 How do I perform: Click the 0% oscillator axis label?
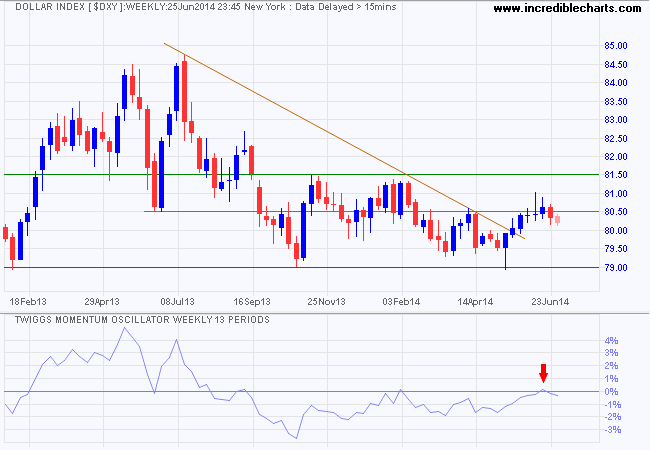pos(611,392)
